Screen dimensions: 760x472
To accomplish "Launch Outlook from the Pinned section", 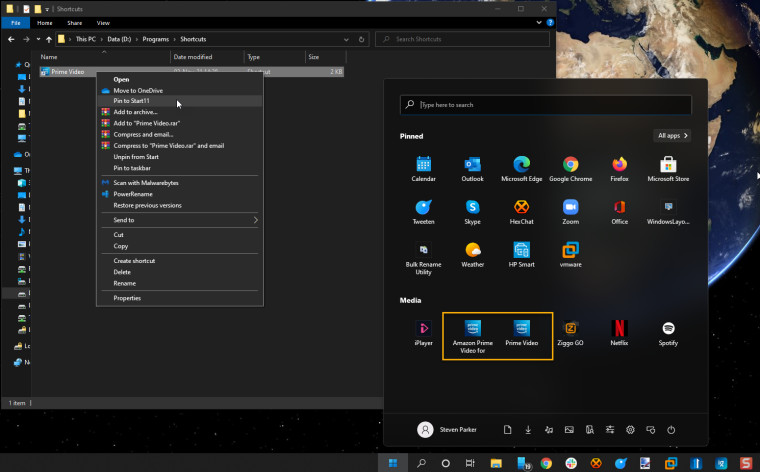I will pos(472,169).
